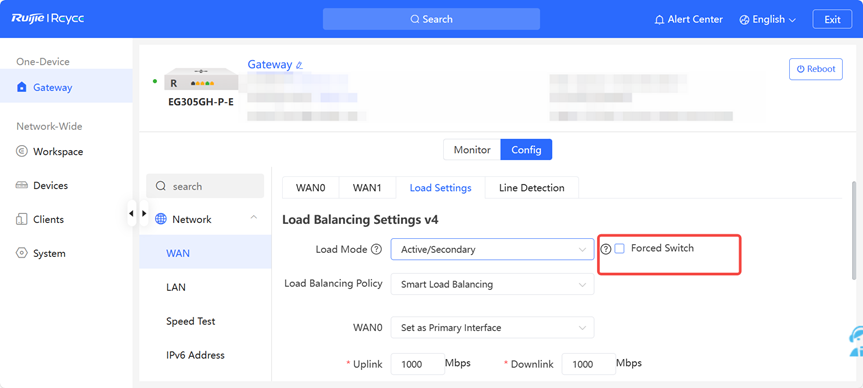The height and width of the screenshot is (388, 863).
Task: Focus the top Search bar
Action: click(431, 19)
